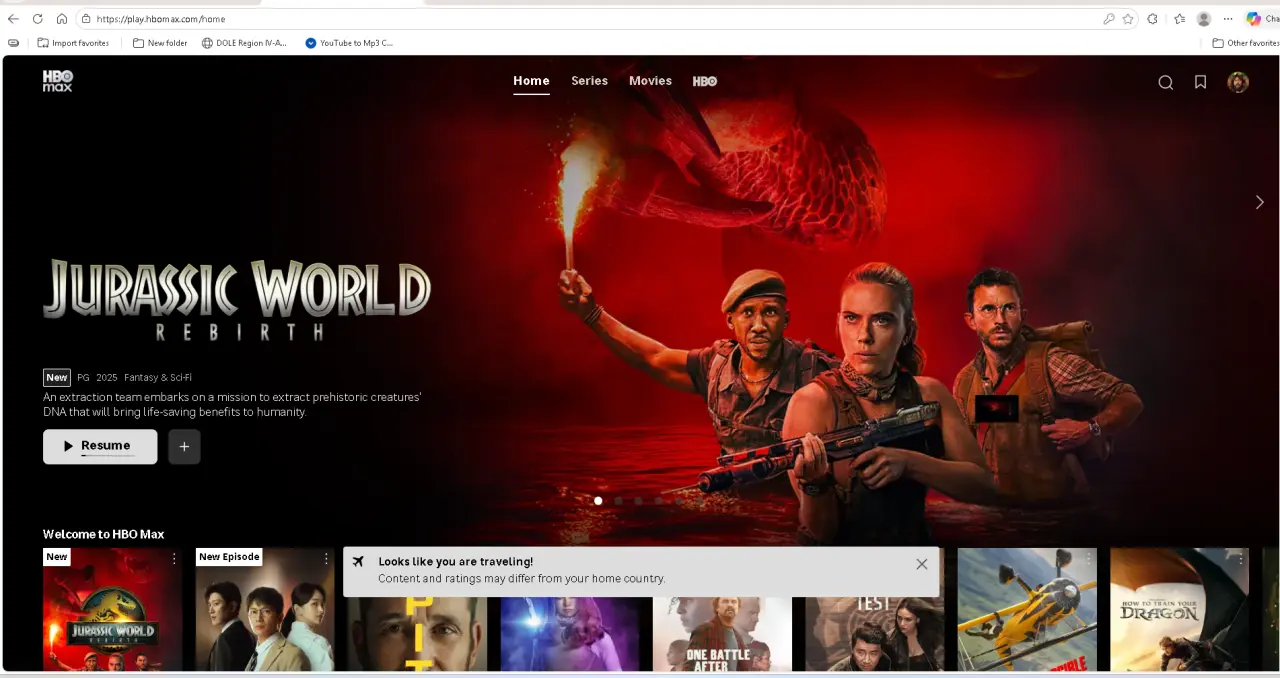The width and height of the screenshot is (1280, 678).
Task: Click the HBO Max logo
Action: pyautogui.click(x=57, y=81)
